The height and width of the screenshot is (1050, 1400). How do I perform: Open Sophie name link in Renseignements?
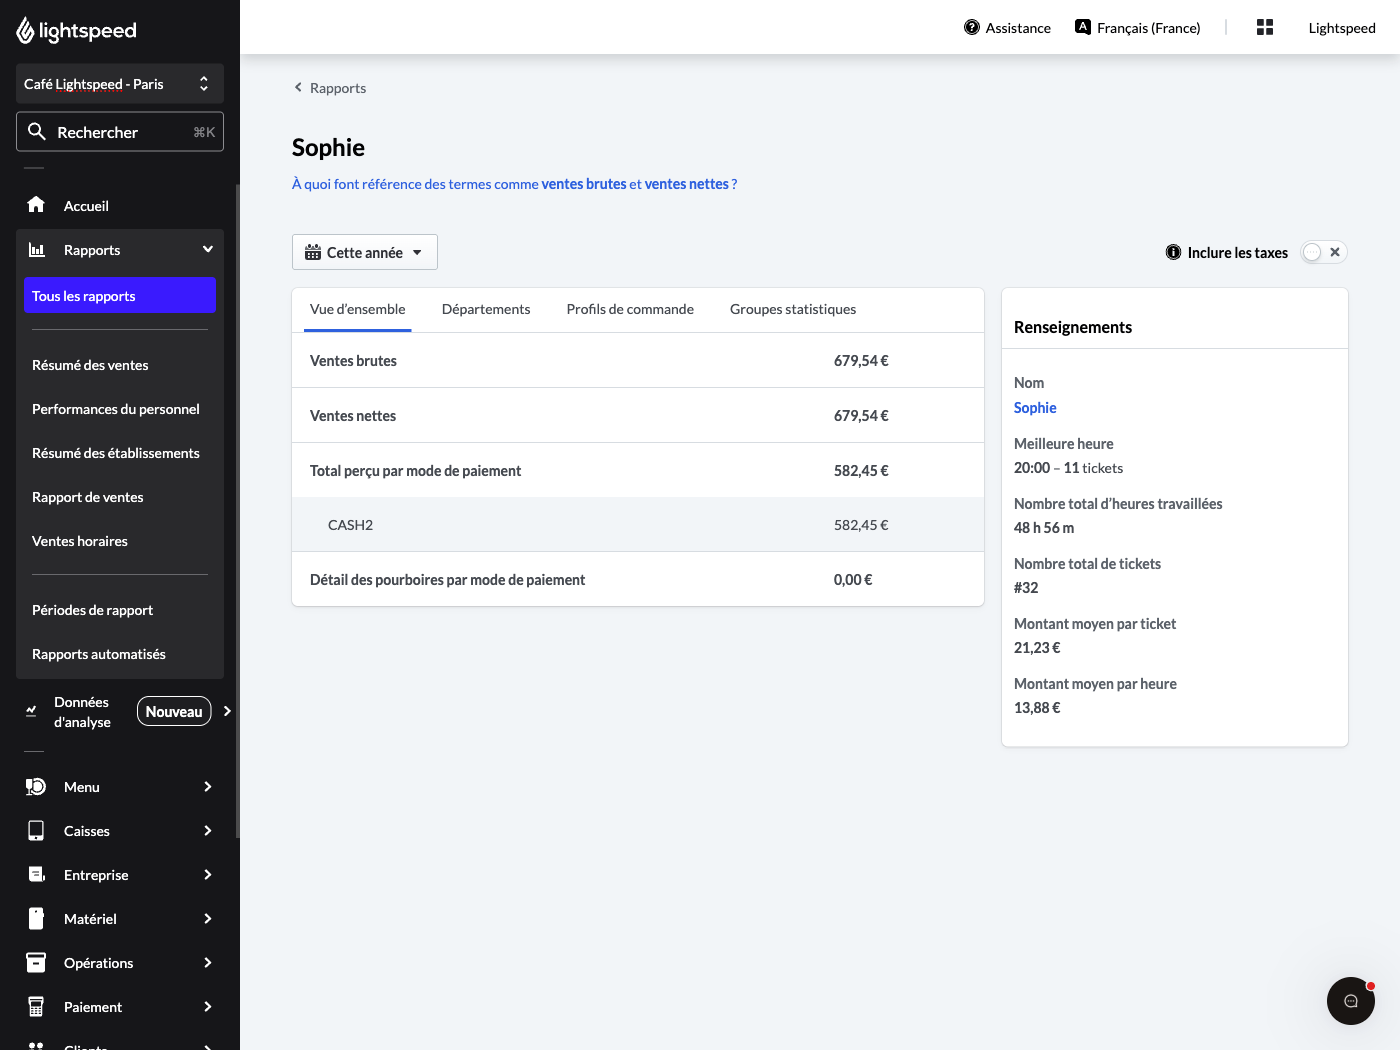click(x=1035, y=408)
